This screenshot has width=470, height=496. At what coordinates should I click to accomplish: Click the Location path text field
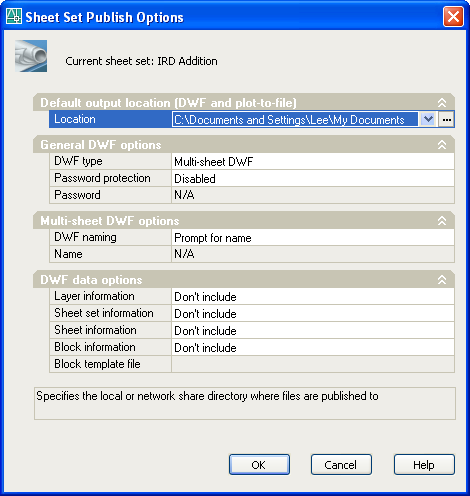tap(295, 119)
